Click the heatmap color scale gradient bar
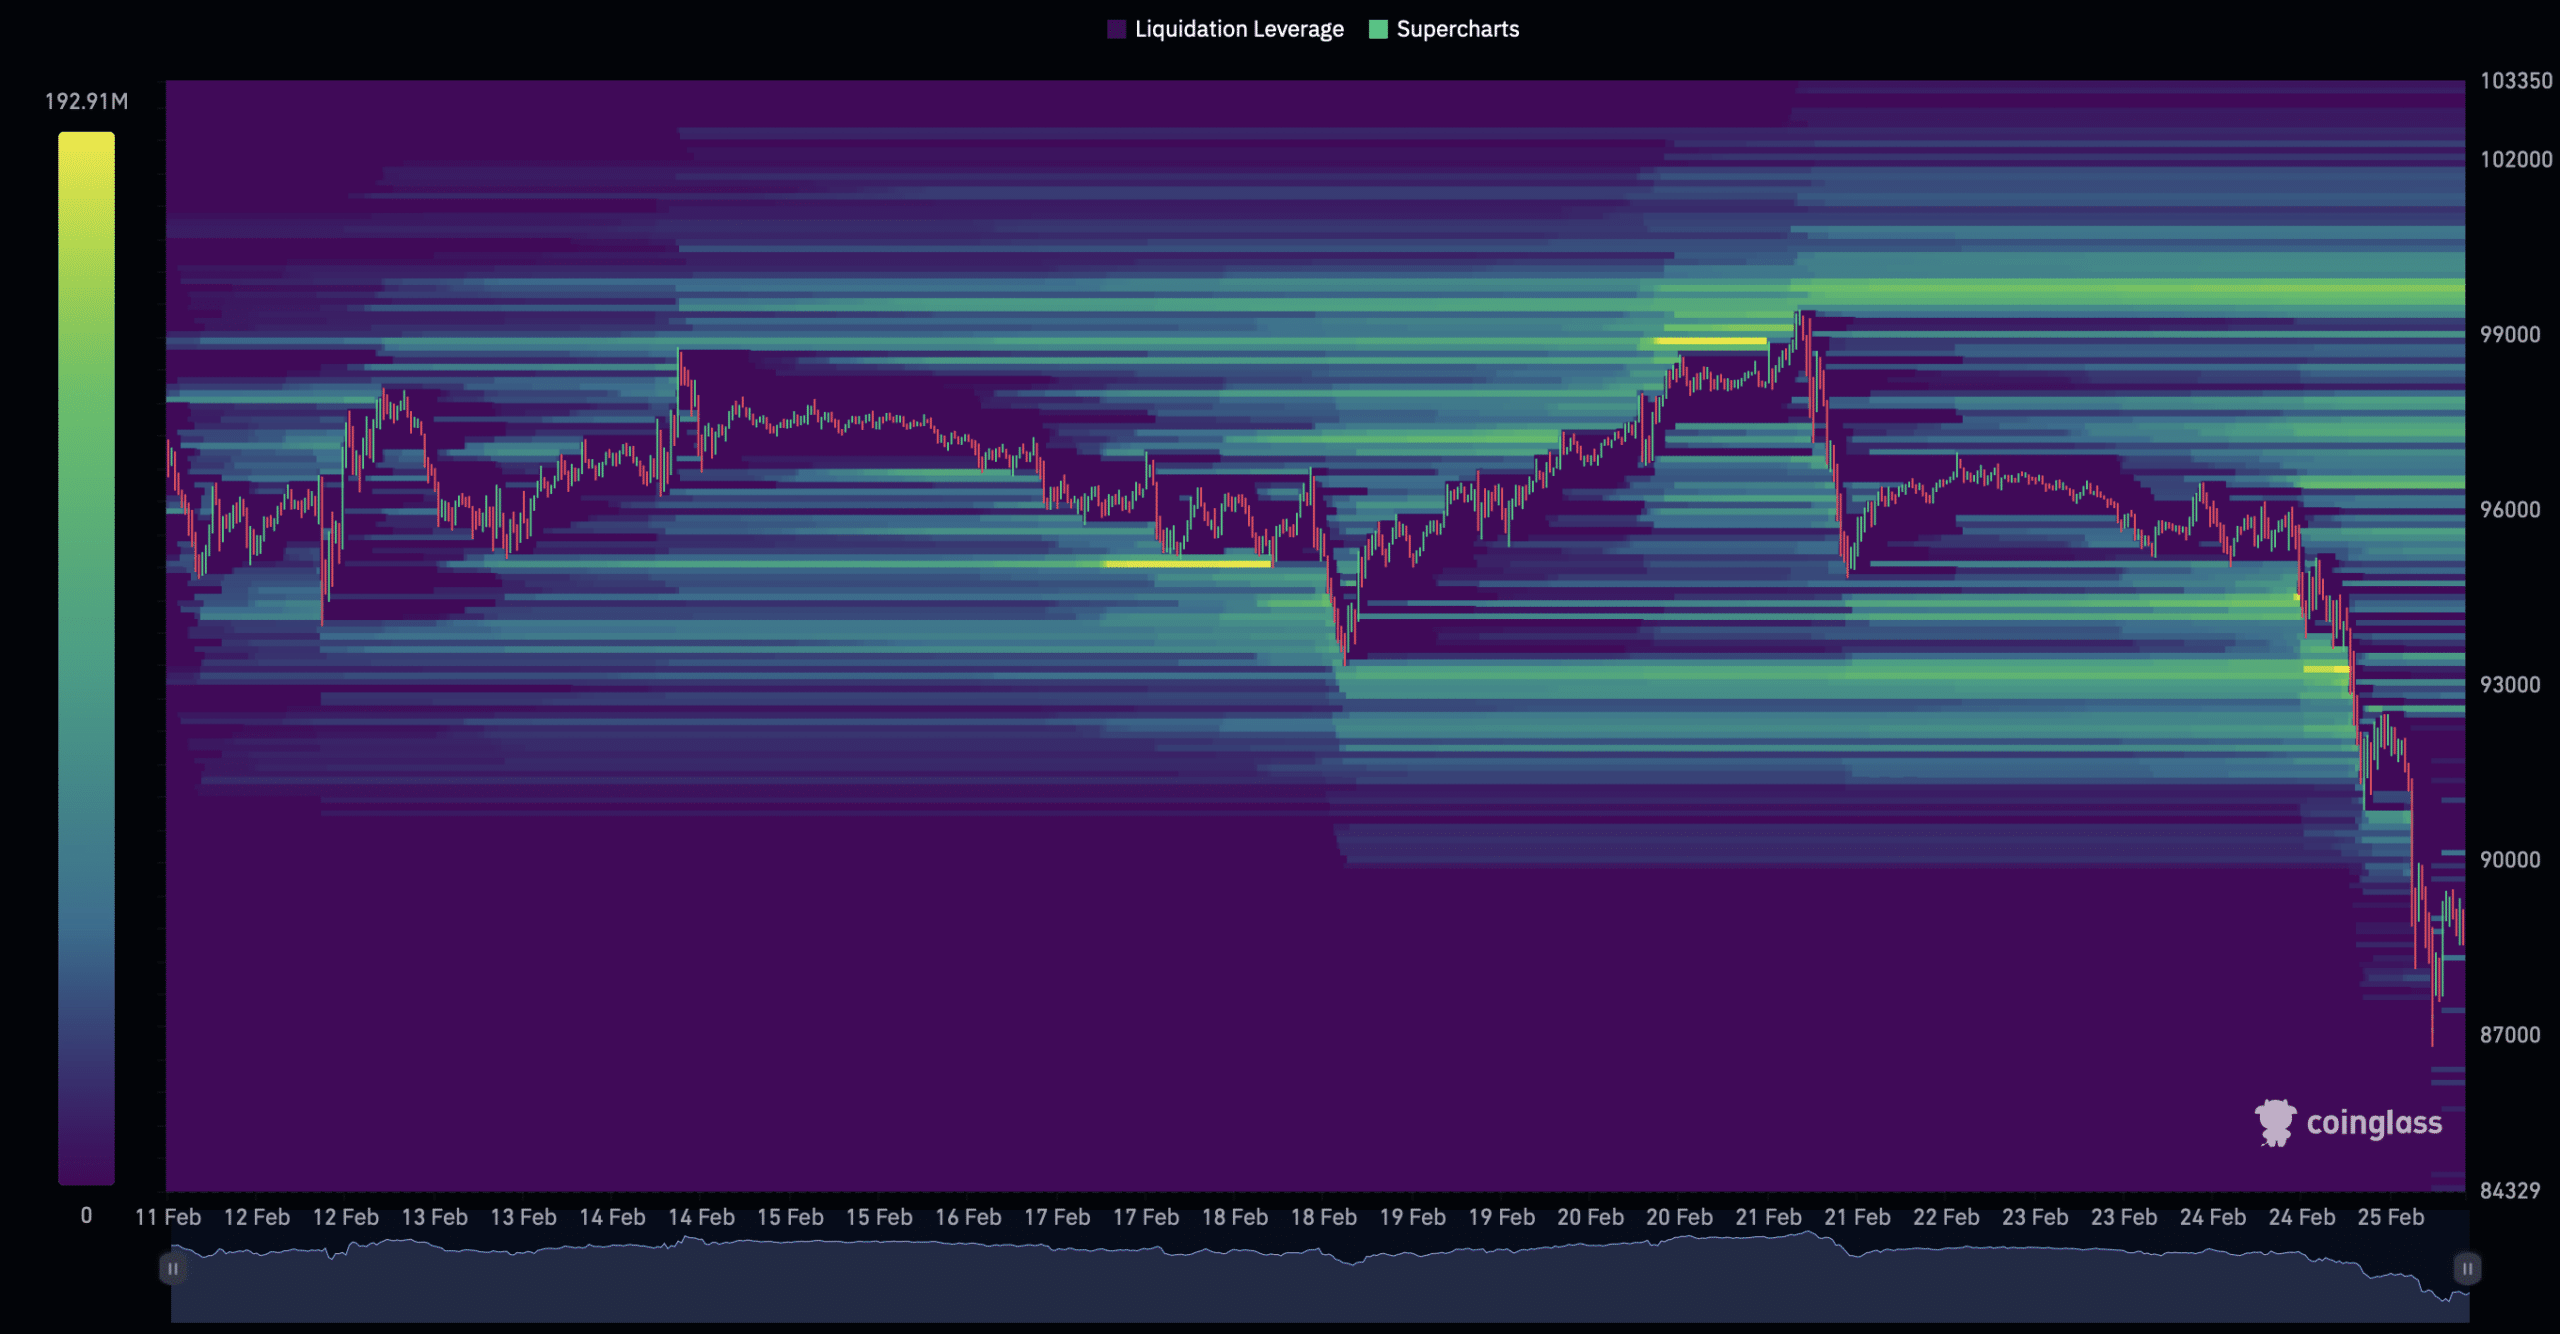The height and width of the screenshot is (1334, 2560). (86, 658)
